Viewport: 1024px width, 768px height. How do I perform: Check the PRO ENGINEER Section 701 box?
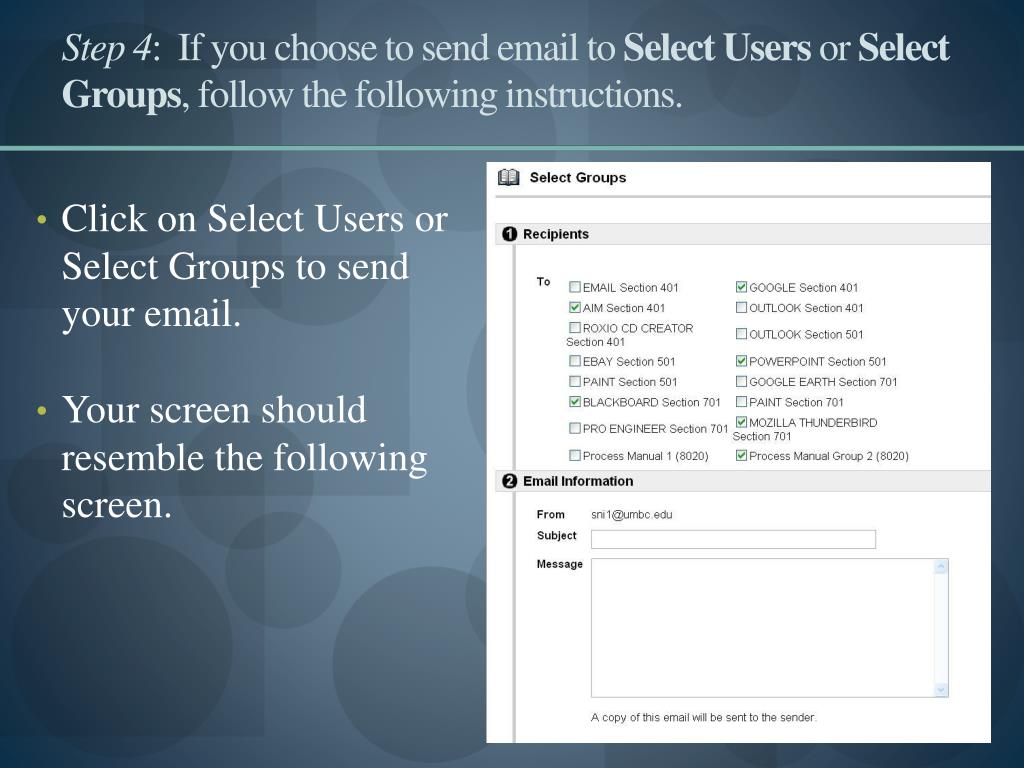tap(575, 428)
